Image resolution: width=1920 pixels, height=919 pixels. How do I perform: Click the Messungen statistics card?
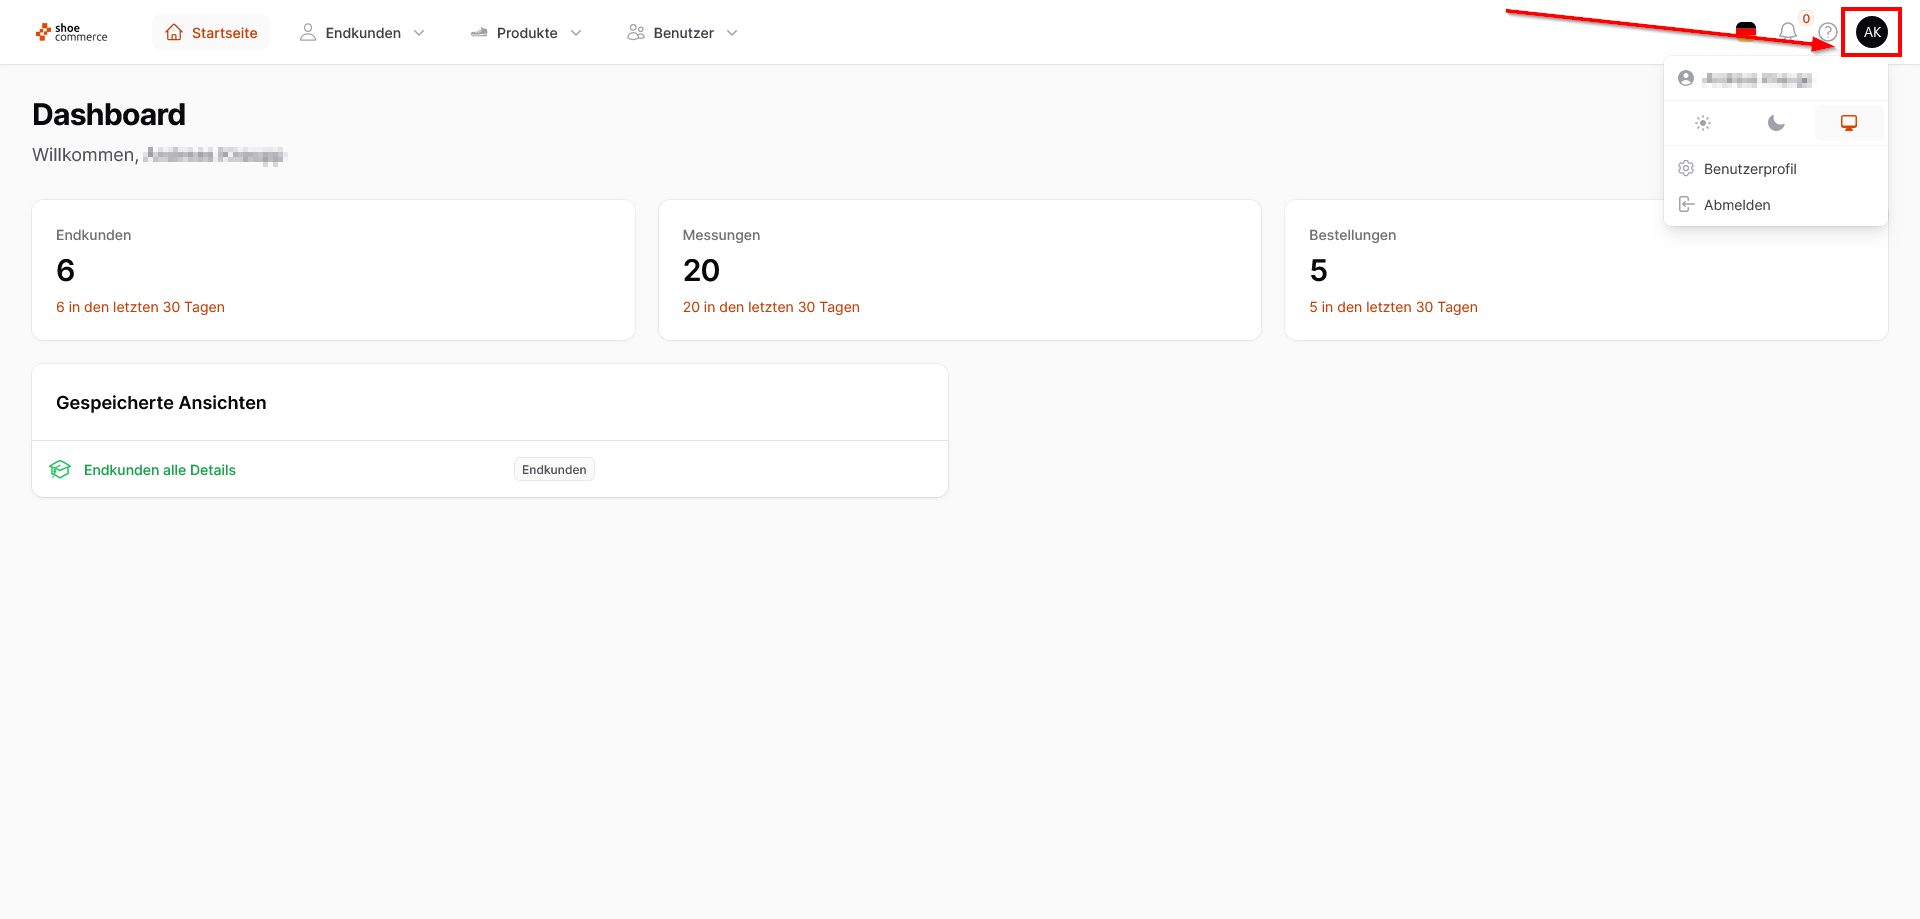pos(959,270)
